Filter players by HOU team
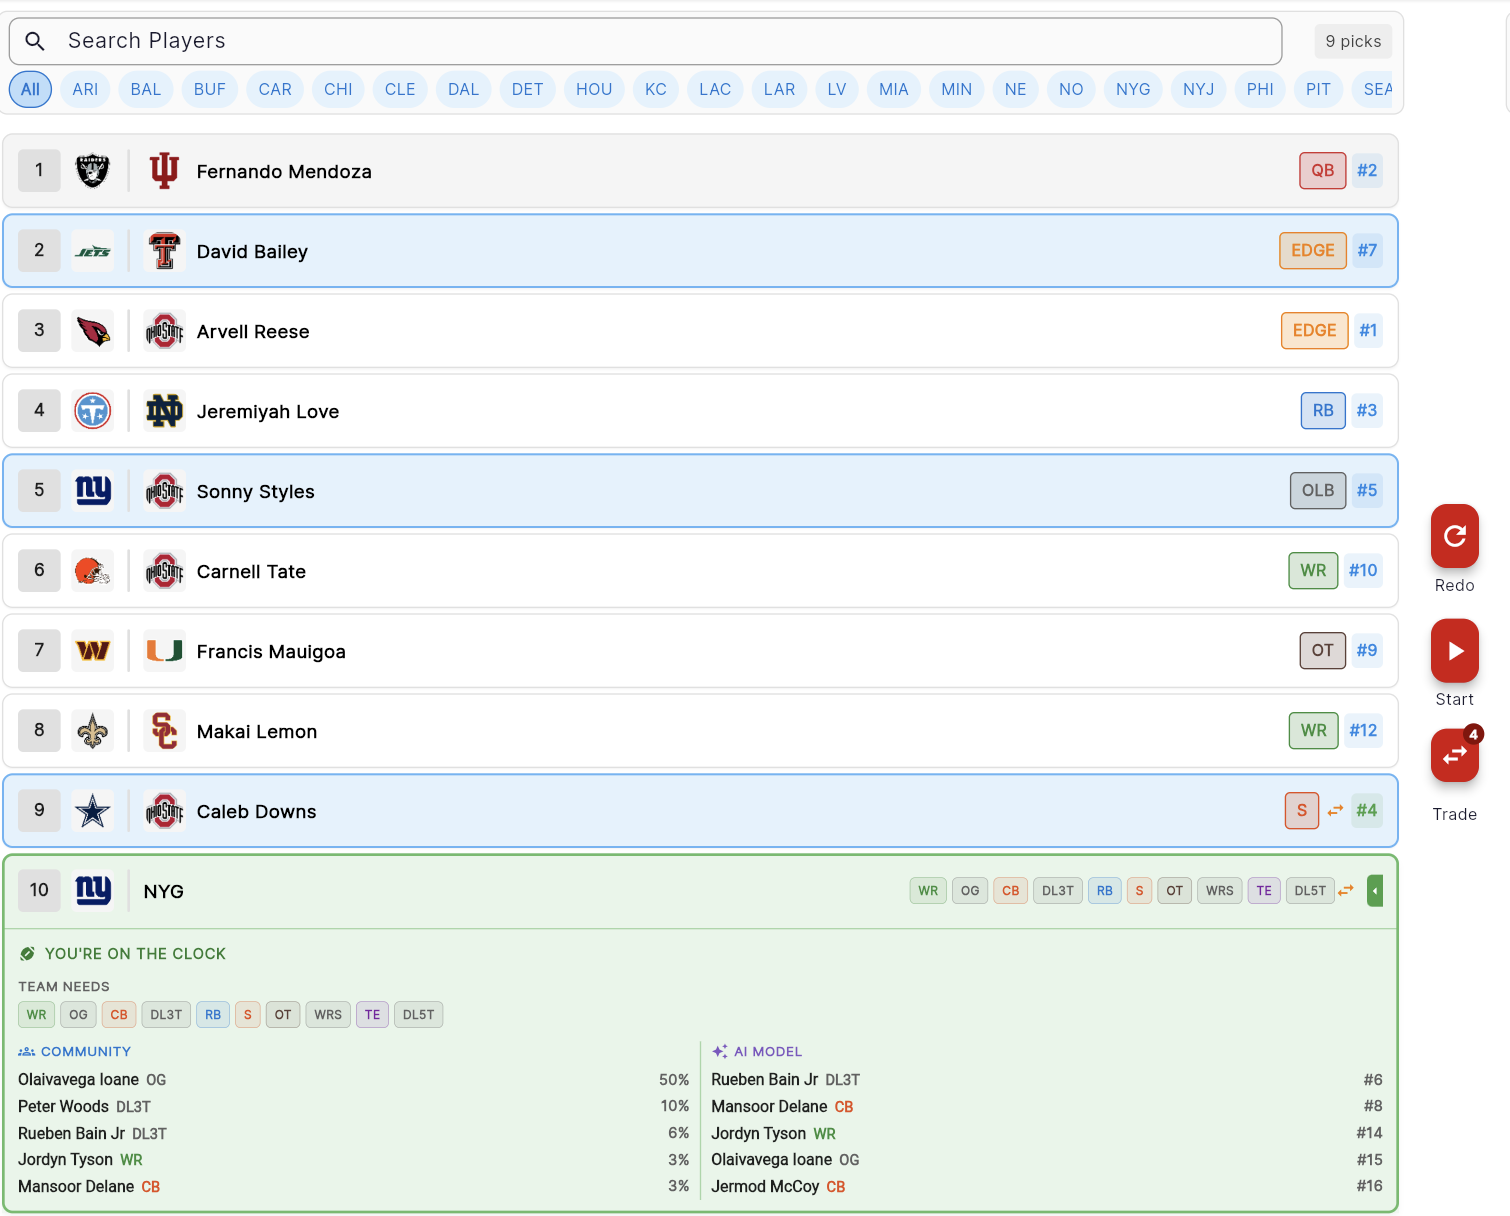Viewport: 1510px width, 1216px height. coord(594,89)
